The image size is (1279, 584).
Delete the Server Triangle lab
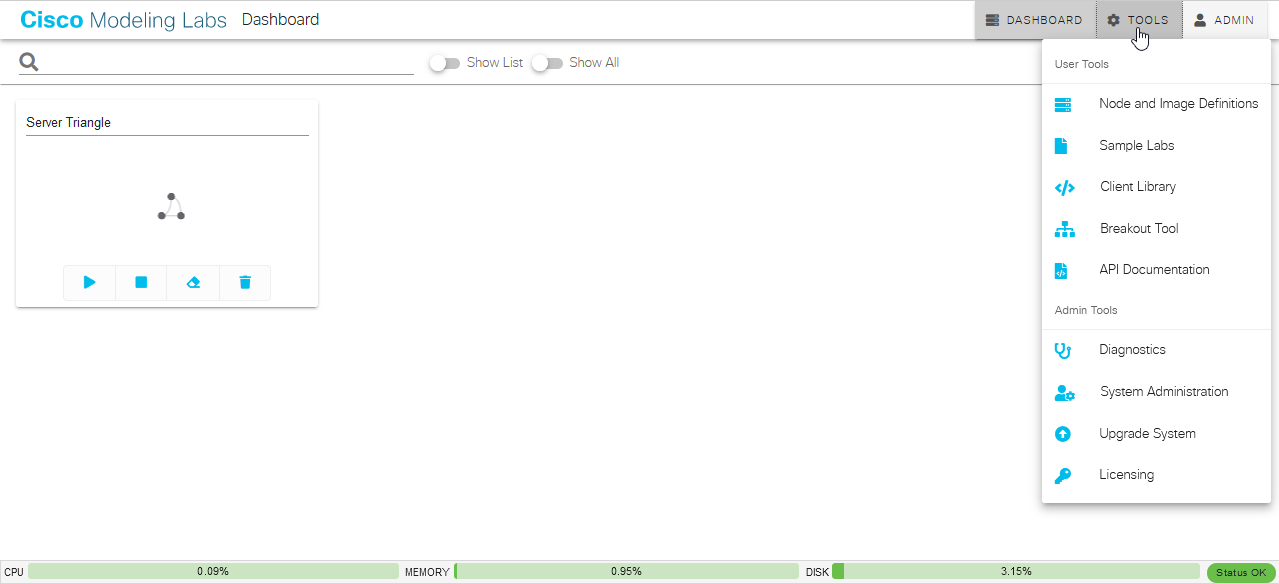[244, 282]
